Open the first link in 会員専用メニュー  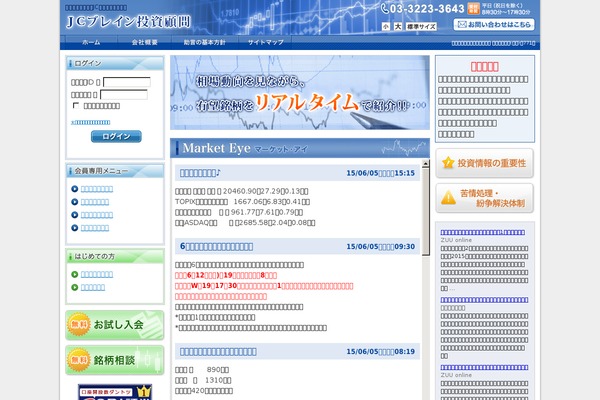point(97,189)
